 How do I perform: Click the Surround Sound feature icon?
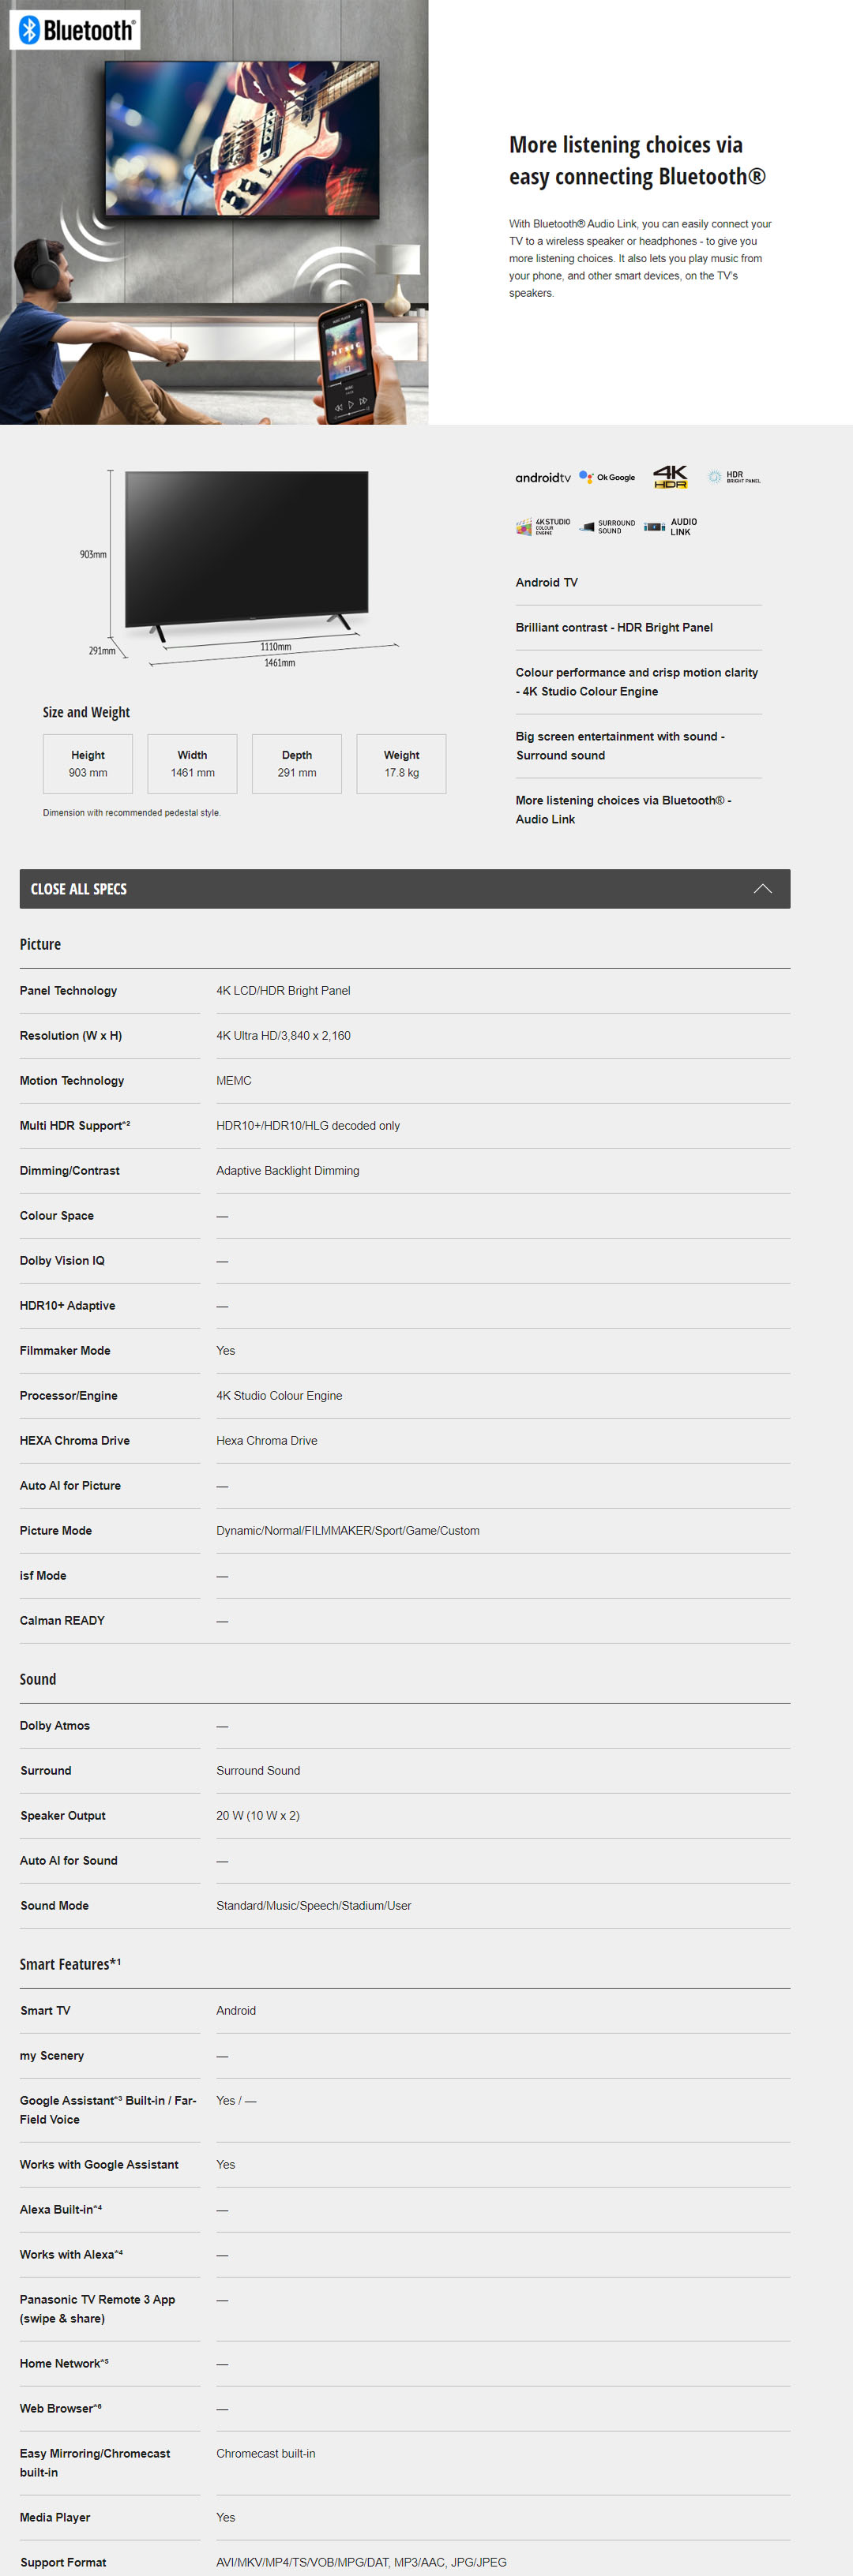tap(607, 526)
